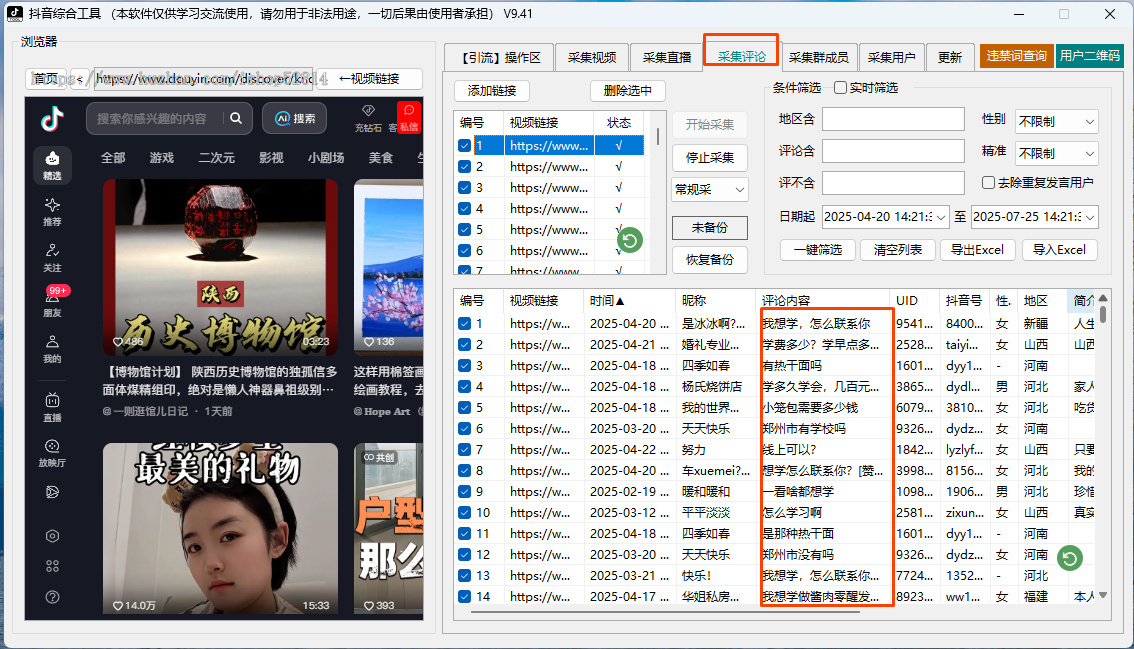Click the link list vertical scrollbar thumb
The image size is (1134, 649).
click(657, 136)
